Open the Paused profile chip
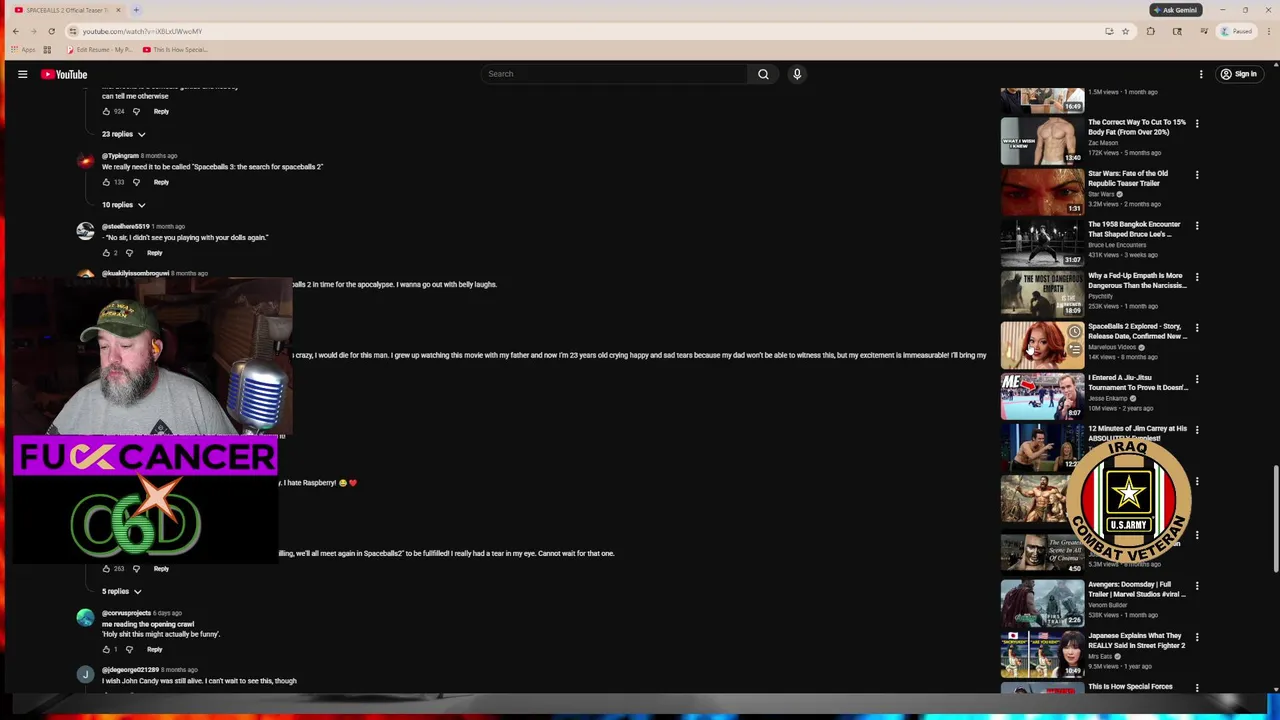 1236,31
